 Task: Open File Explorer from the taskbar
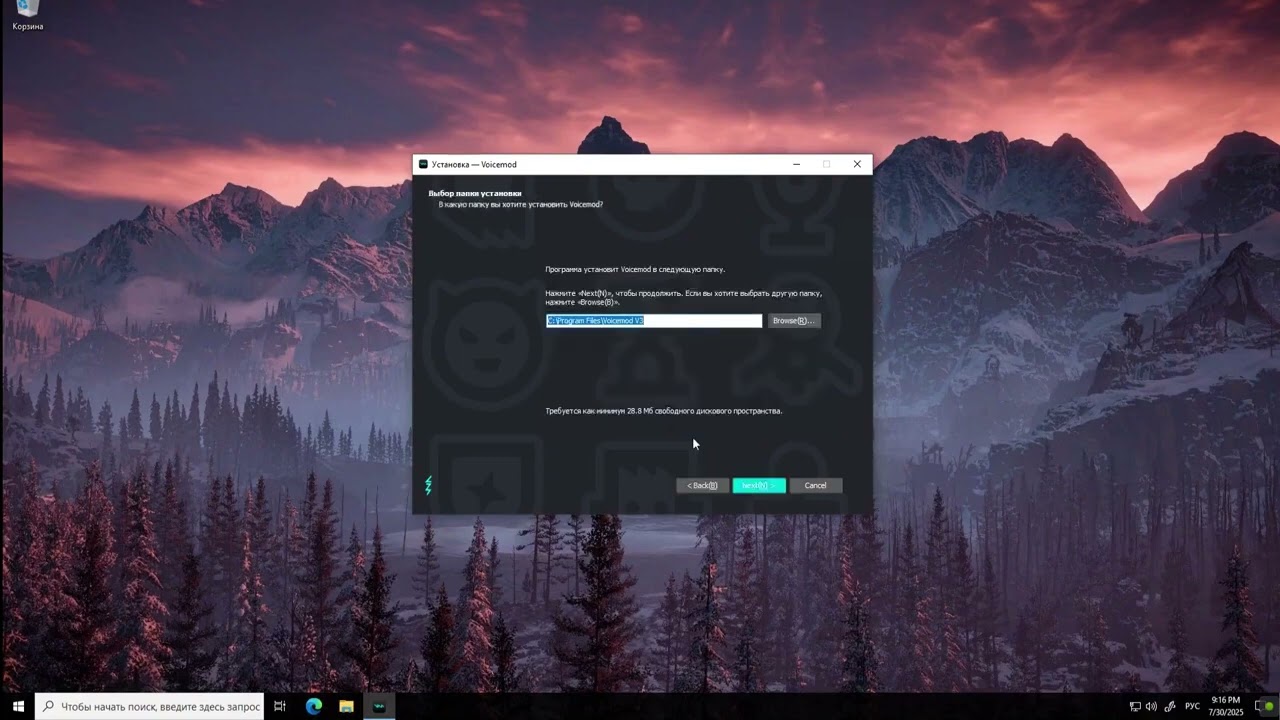pyautogui.click(x=346, y=706)
